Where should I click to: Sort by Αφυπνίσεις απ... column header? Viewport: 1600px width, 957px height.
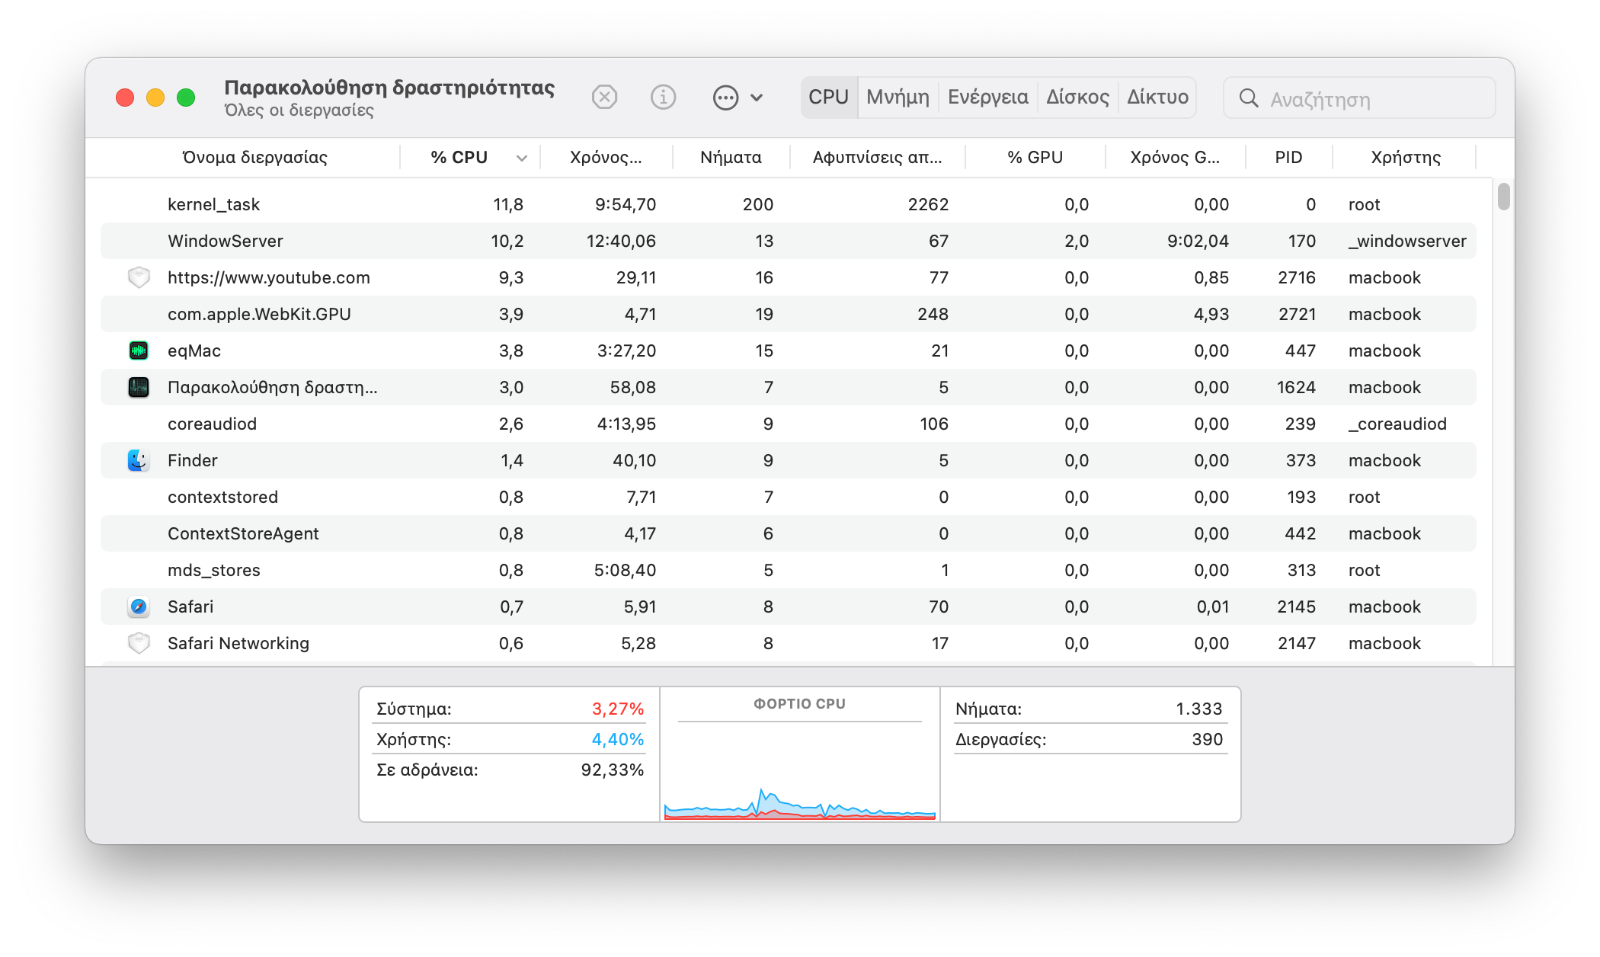tap(877, 157)
